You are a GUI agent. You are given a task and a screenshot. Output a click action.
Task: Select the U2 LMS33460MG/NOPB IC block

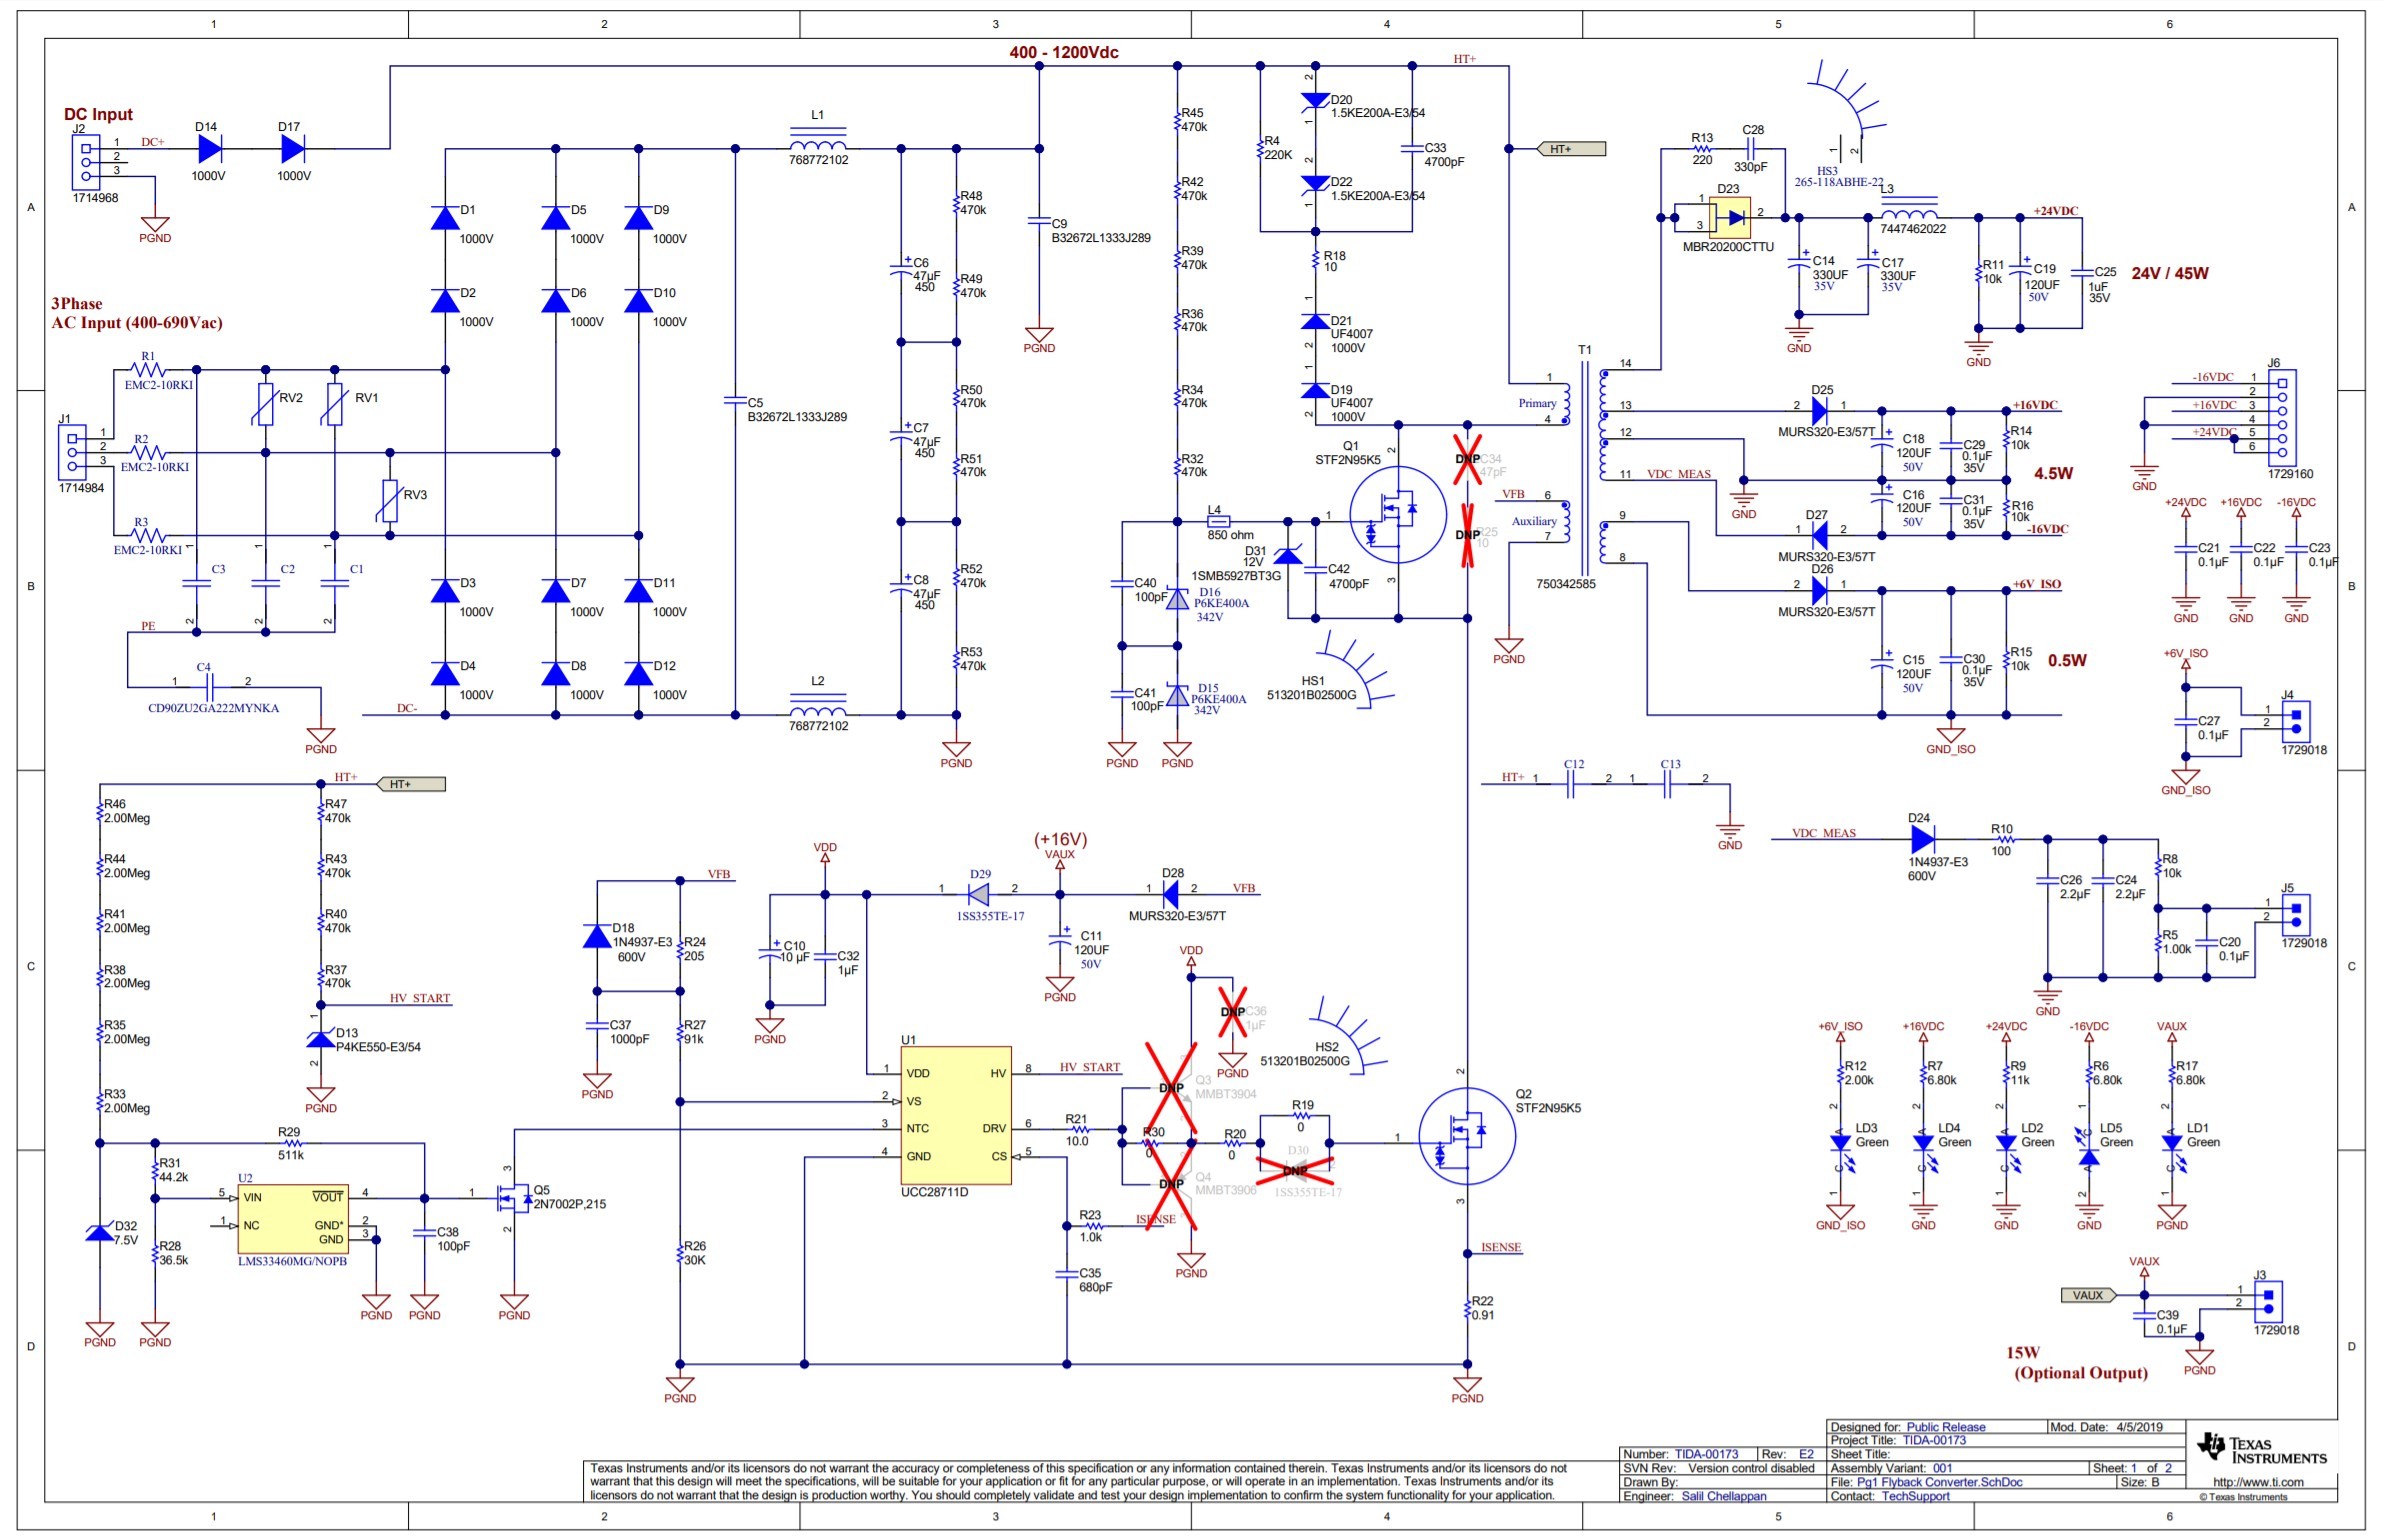292,1218
